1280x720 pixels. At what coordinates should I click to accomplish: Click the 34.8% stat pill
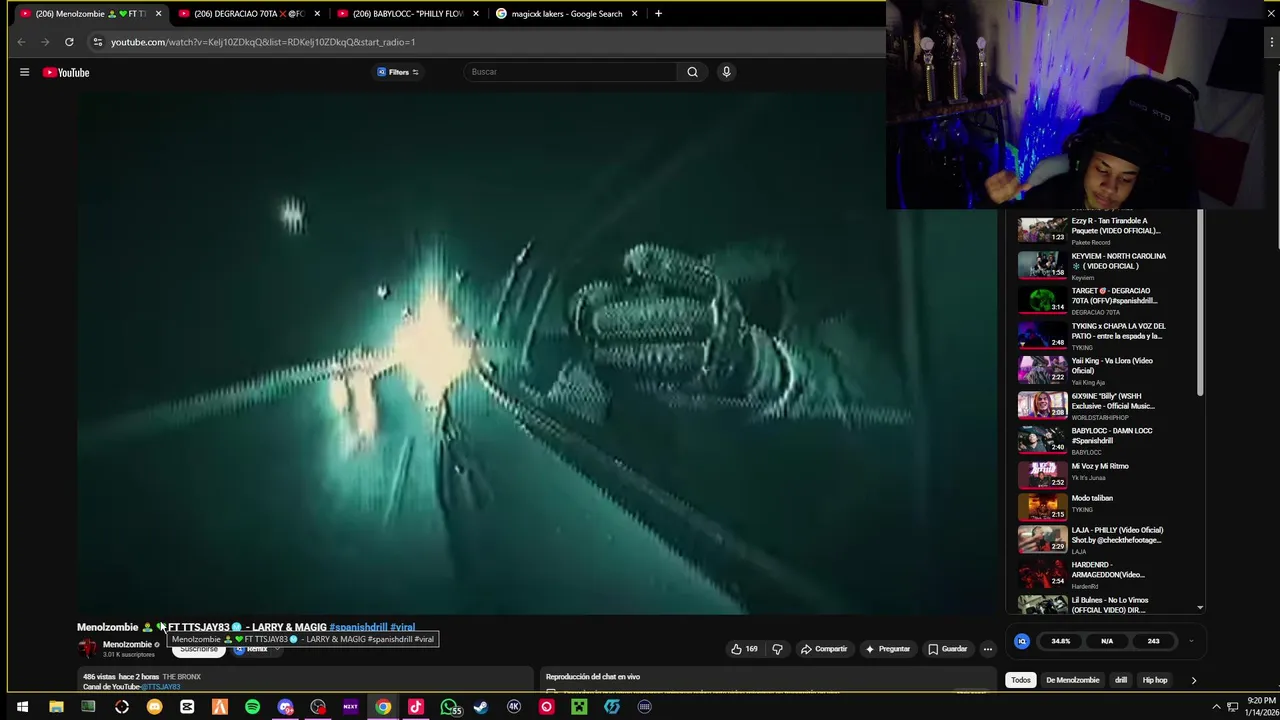point(1061,641)
